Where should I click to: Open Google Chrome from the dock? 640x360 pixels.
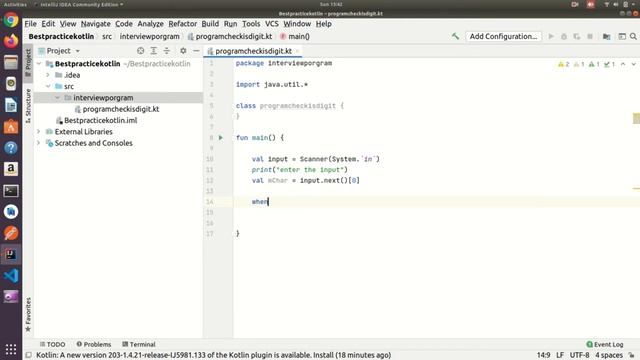point(11,20)
